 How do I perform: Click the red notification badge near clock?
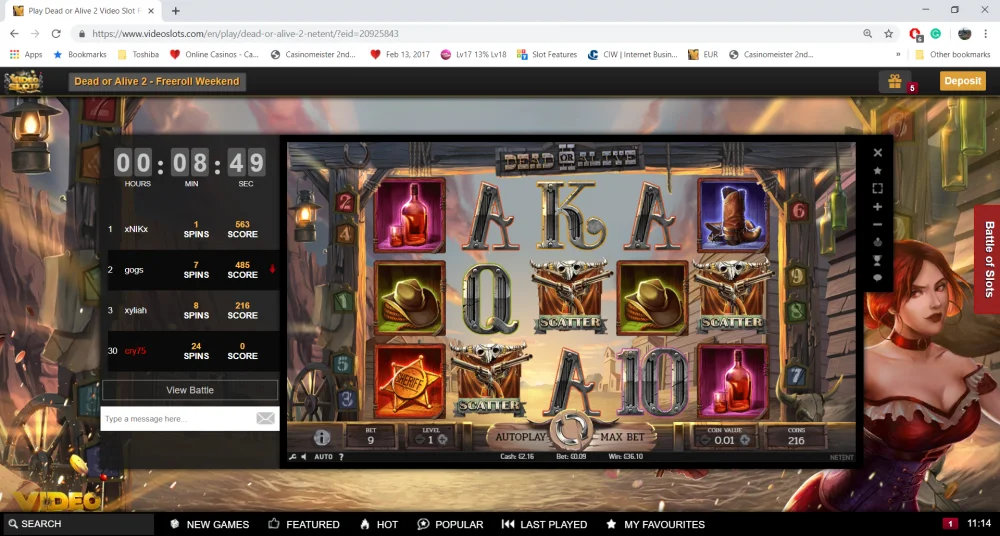click(x=950, y=524)
